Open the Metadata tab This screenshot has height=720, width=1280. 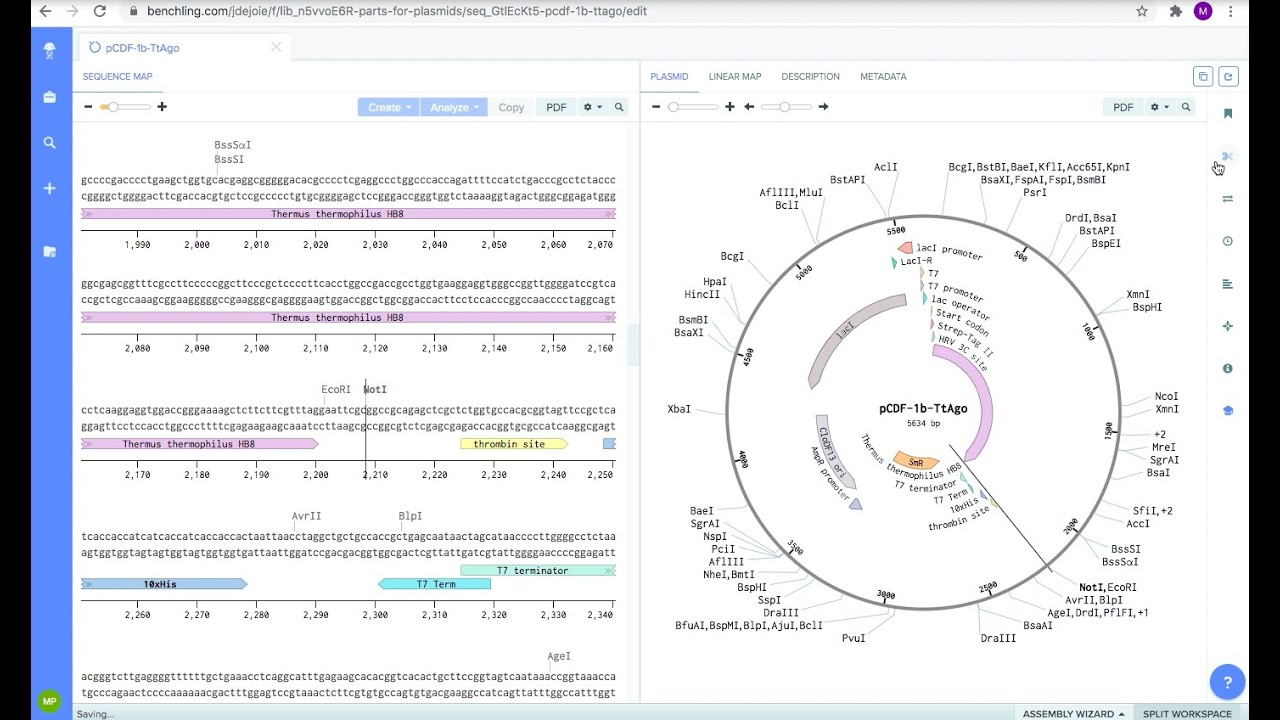pyautogui.click(x=883, y=77)
